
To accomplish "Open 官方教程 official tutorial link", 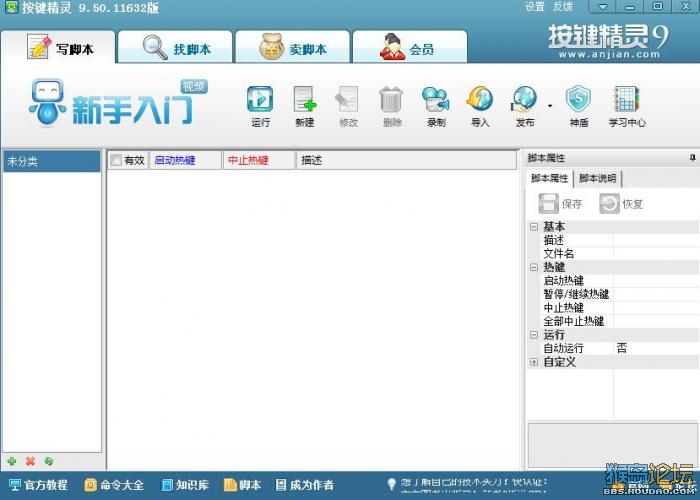I will 38,485.
